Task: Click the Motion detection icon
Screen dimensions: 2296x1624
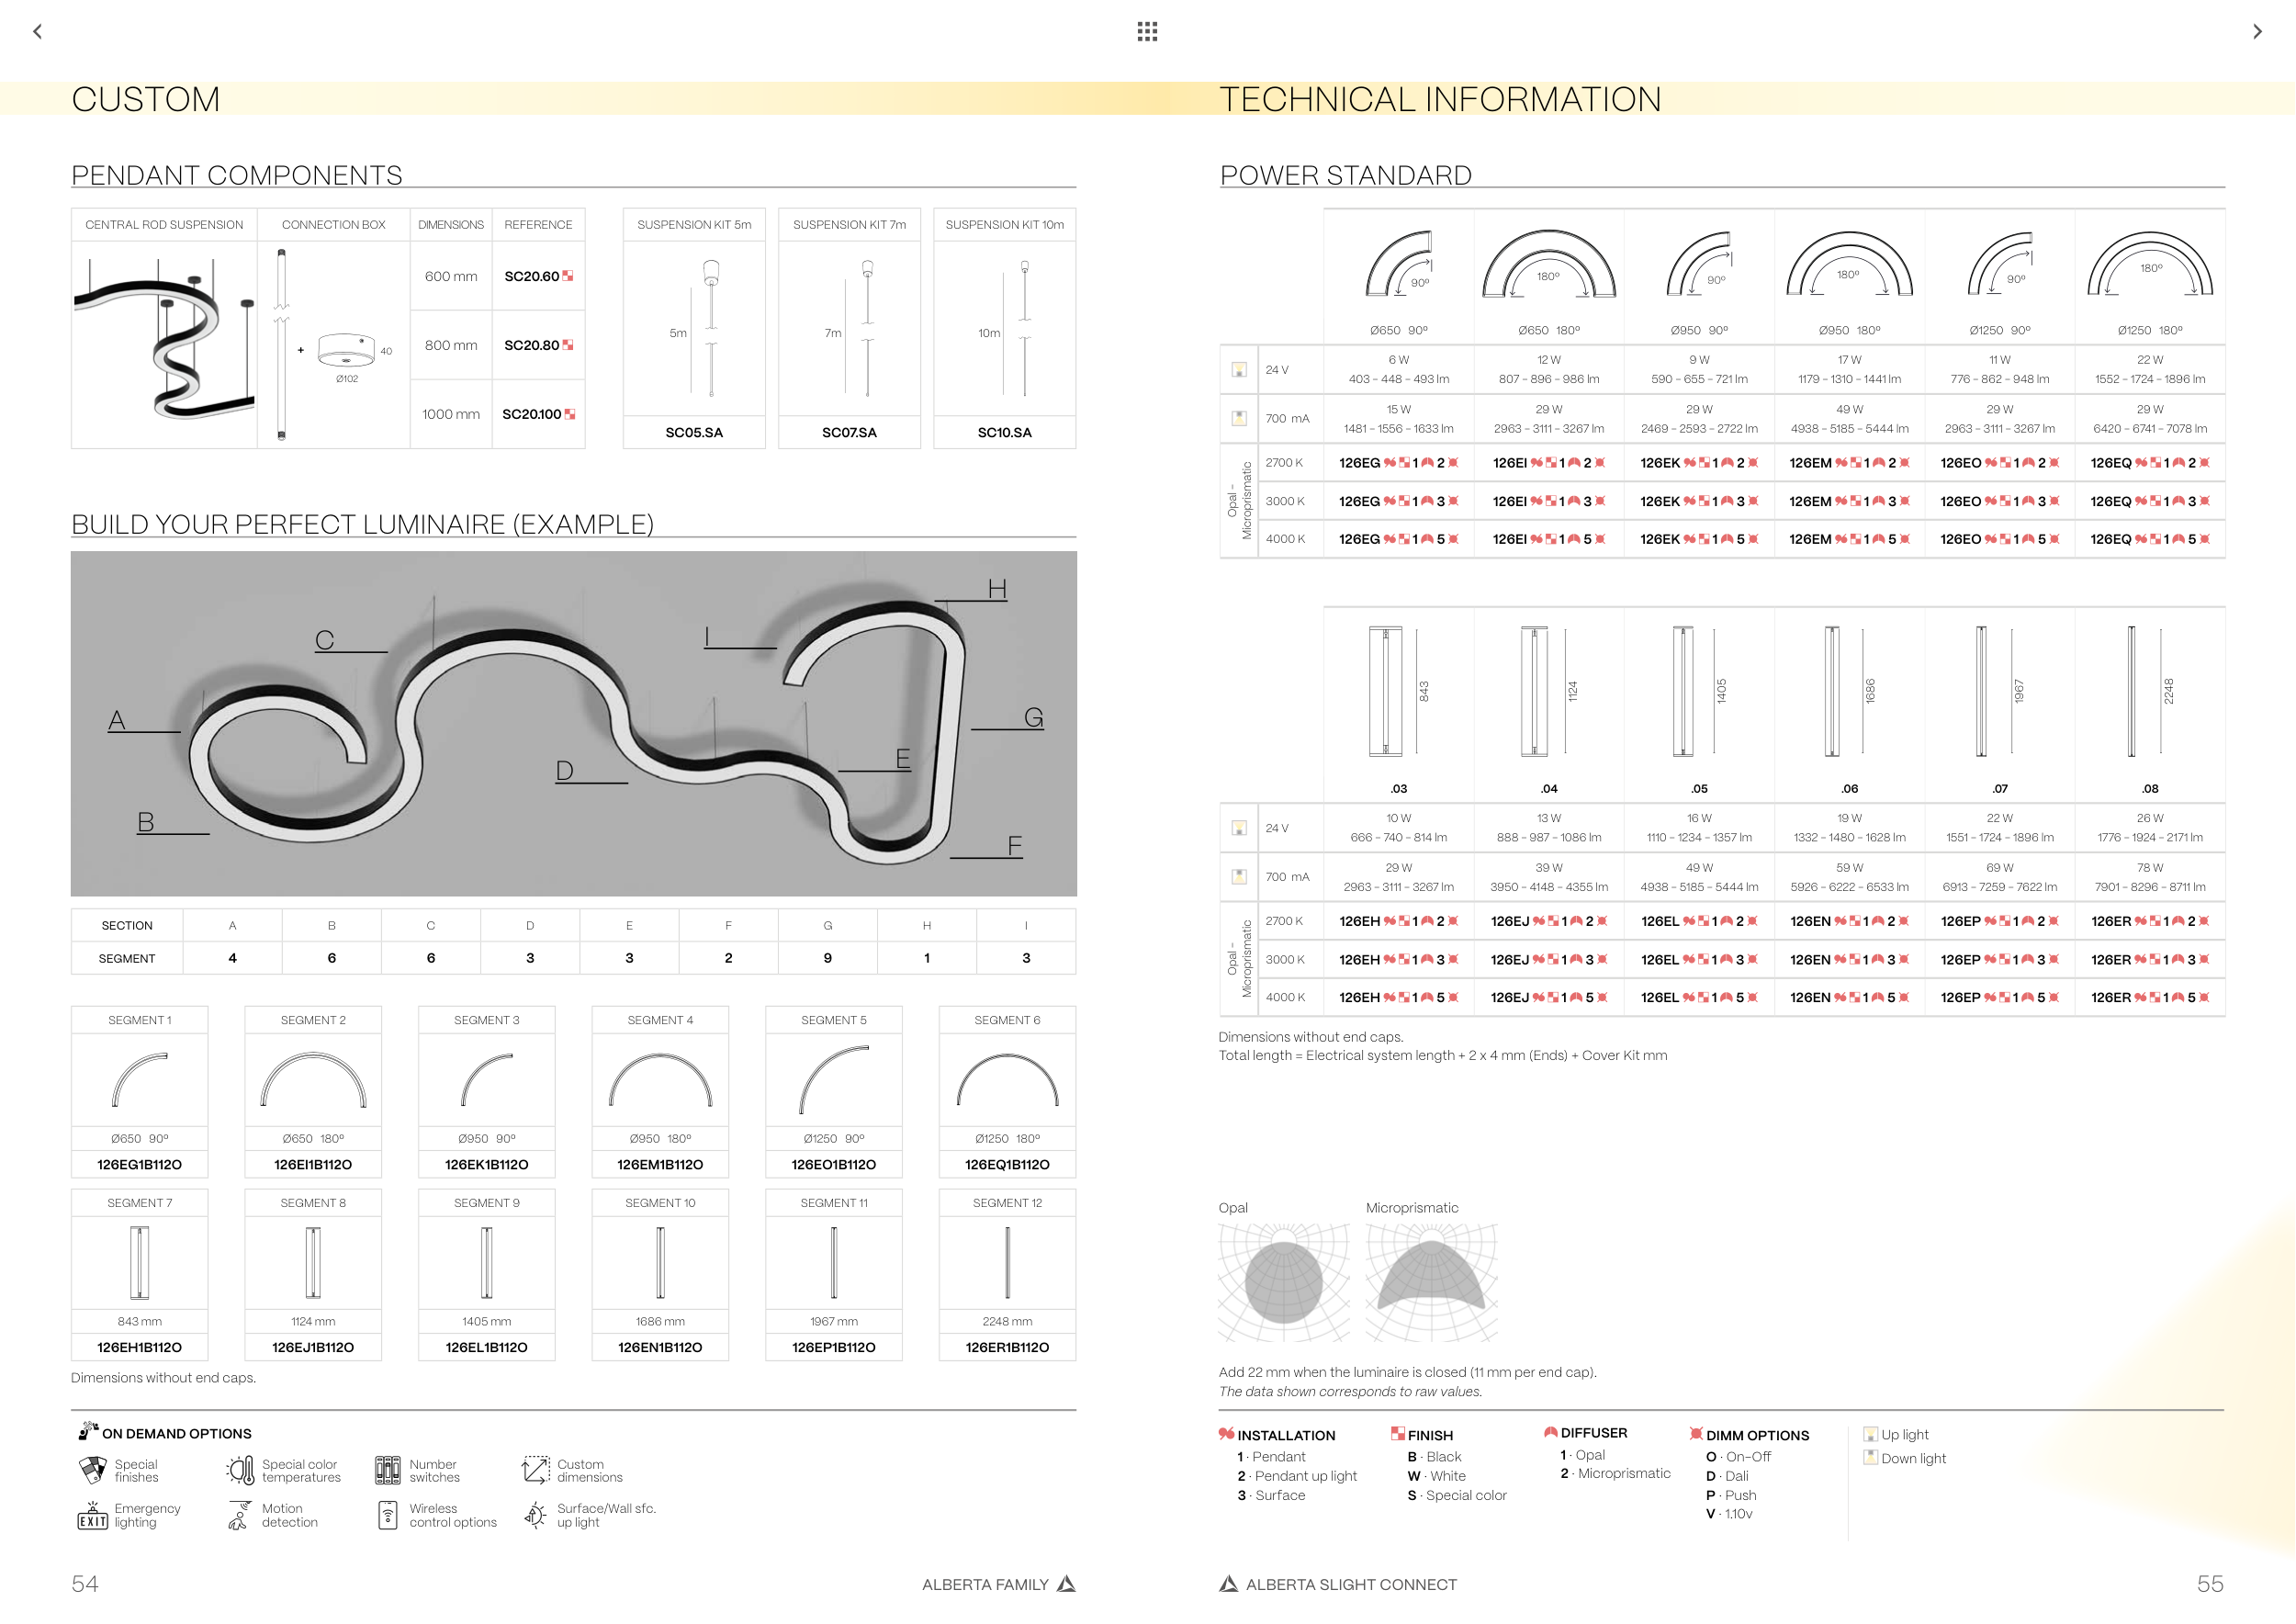Action: [x=239, y=1516]
